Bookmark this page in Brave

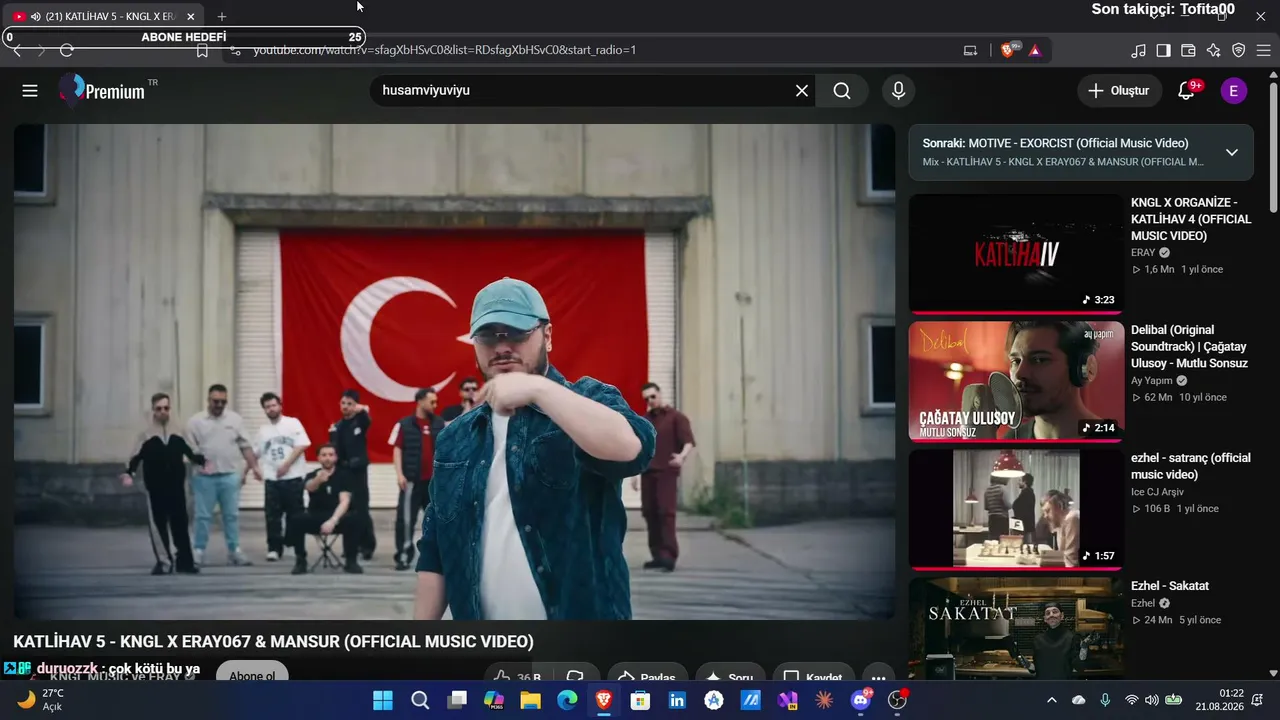click(x=202, y=50)
